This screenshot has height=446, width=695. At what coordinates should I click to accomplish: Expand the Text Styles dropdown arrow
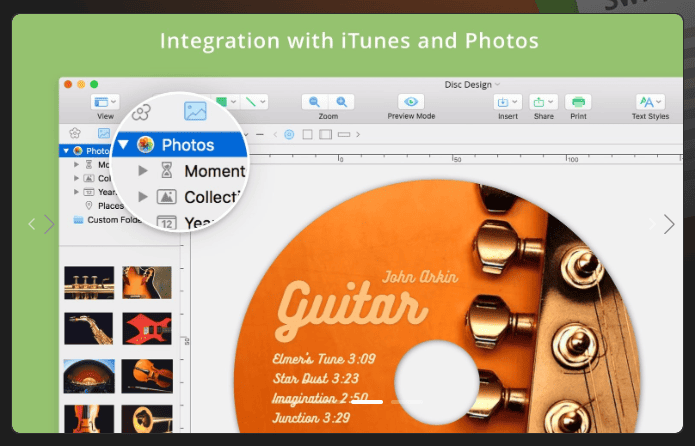pyautogui.click(x=659, y=102)
